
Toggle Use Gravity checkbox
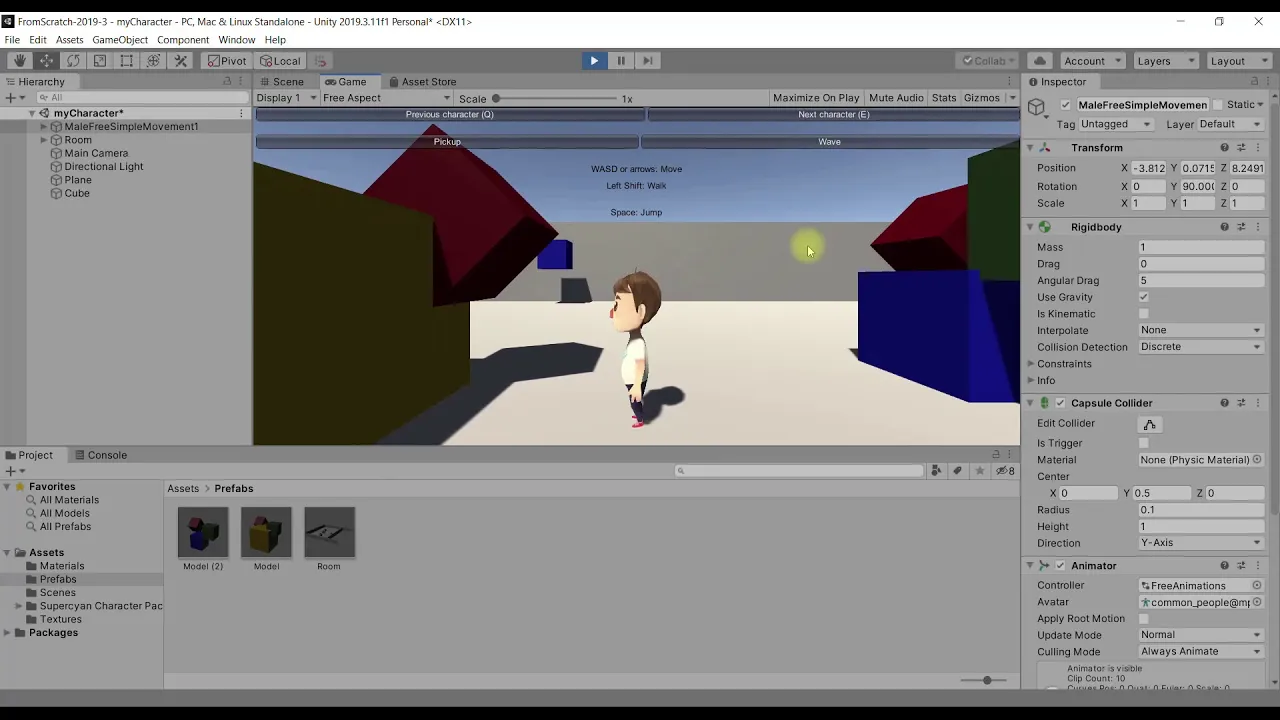(1144, 297)
